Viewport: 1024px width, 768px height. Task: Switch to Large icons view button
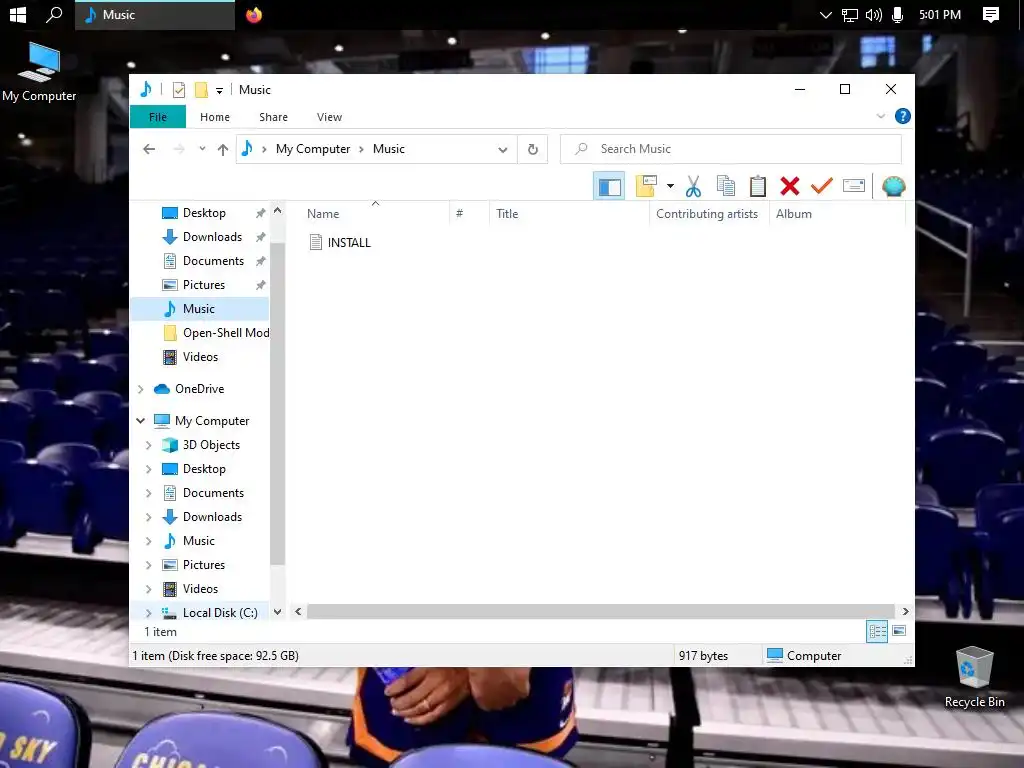click(x=899, y=631)
